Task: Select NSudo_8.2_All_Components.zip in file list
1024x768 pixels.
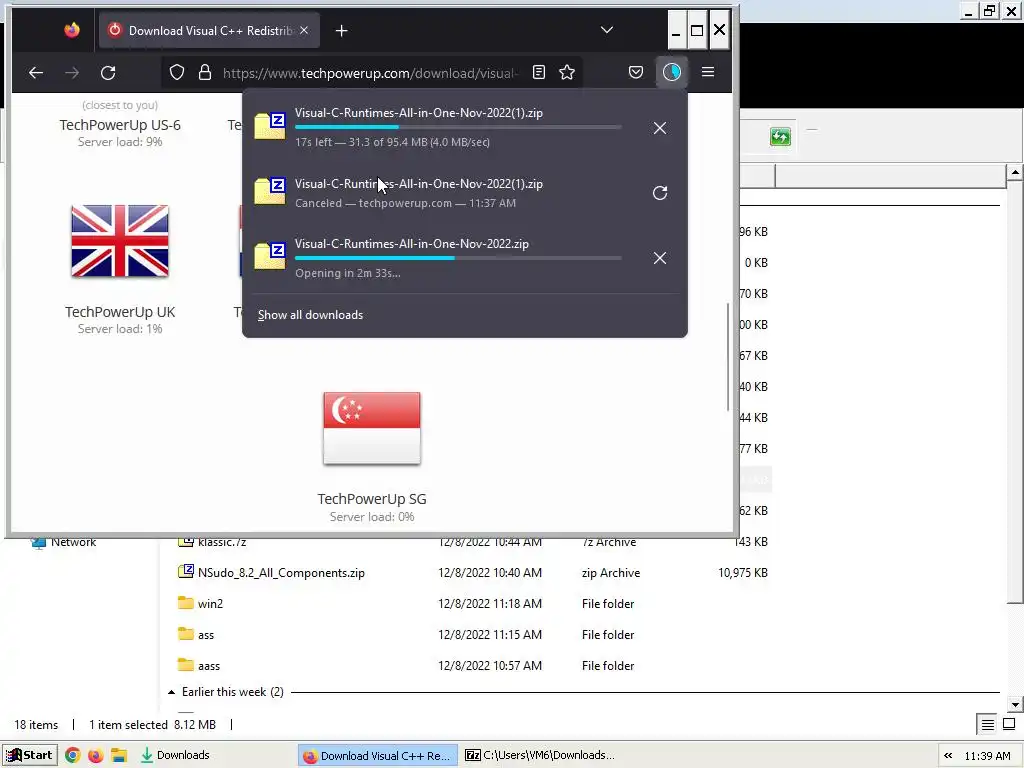Action: click(281, 573)
